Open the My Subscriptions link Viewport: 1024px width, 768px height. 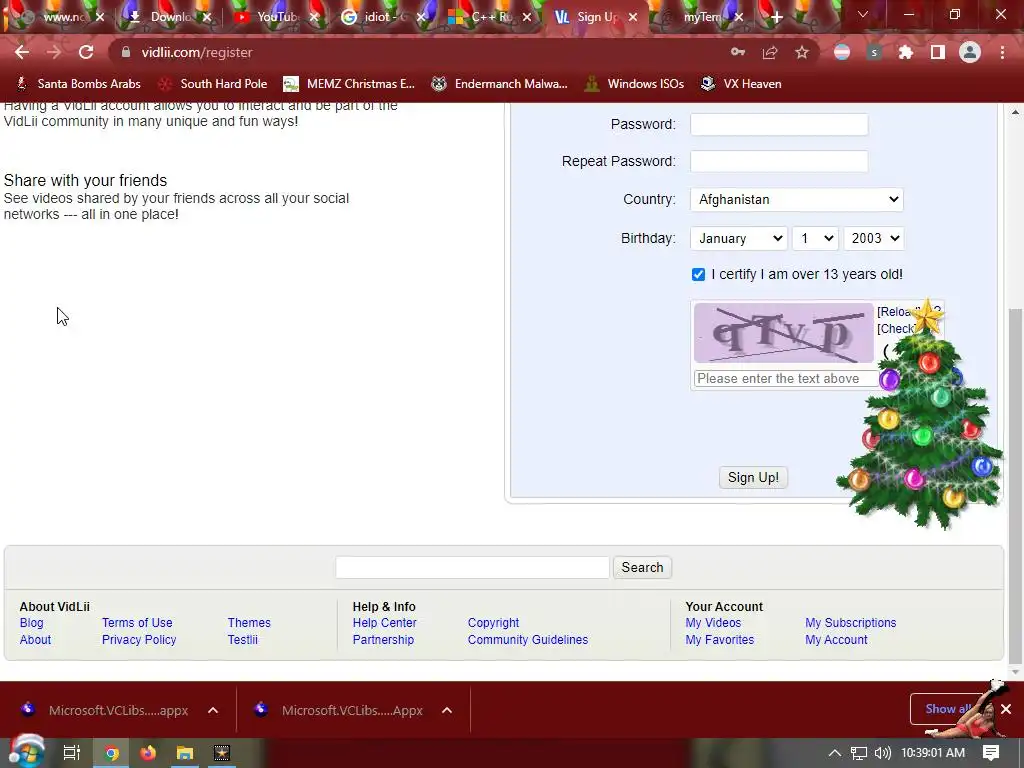(x=850, y=623)
